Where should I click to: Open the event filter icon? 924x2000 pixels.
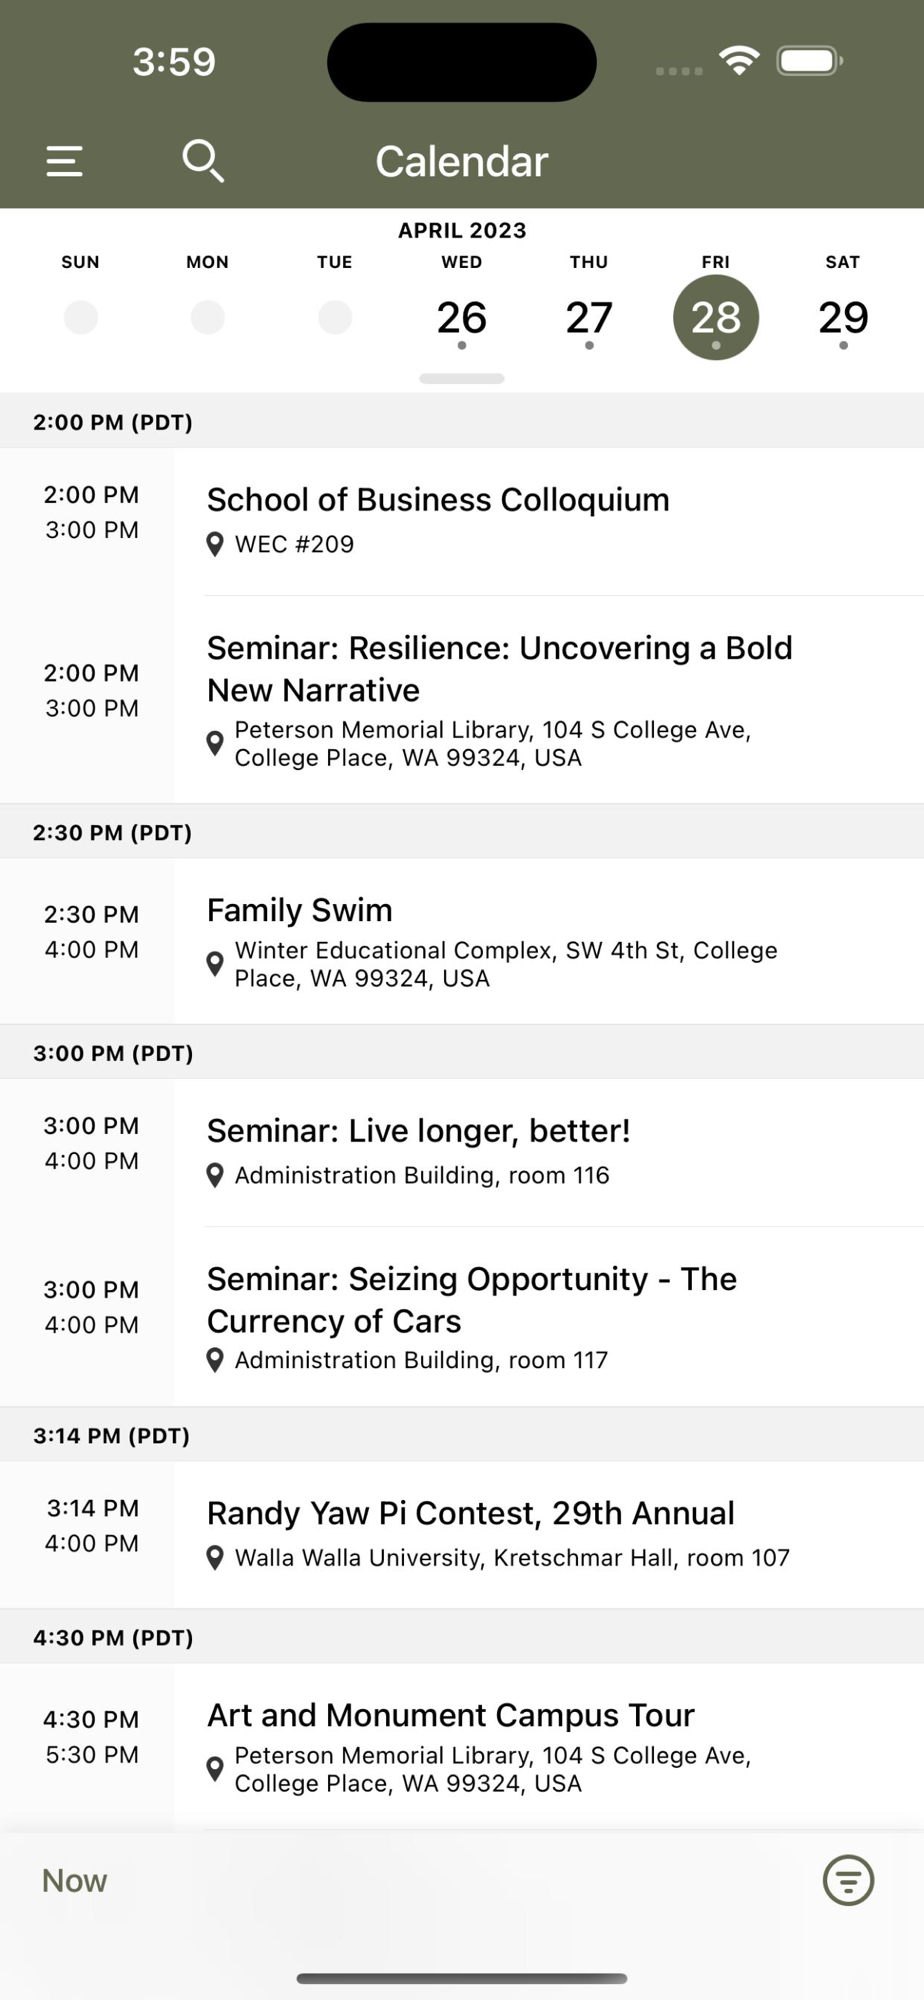(848, 1881)
